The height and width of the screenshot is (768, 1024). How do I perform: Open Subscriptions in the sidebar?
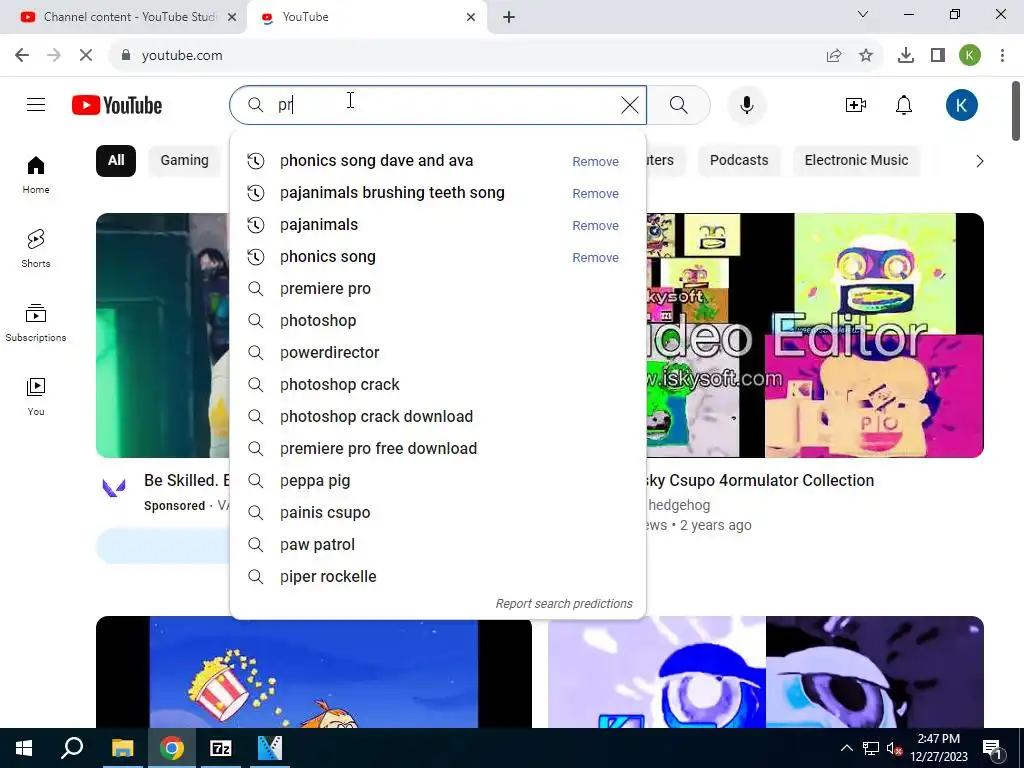(x=36, y=323)
